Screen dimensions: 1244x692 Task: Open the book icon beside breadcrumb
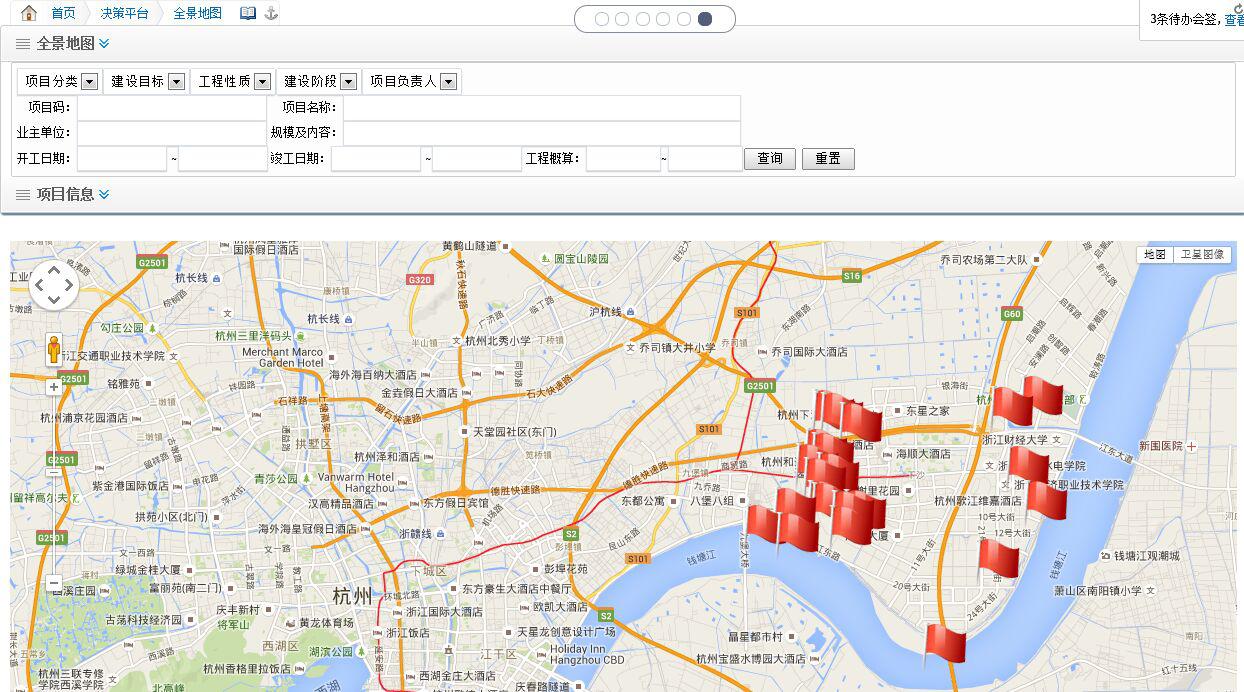coord(248,13)
